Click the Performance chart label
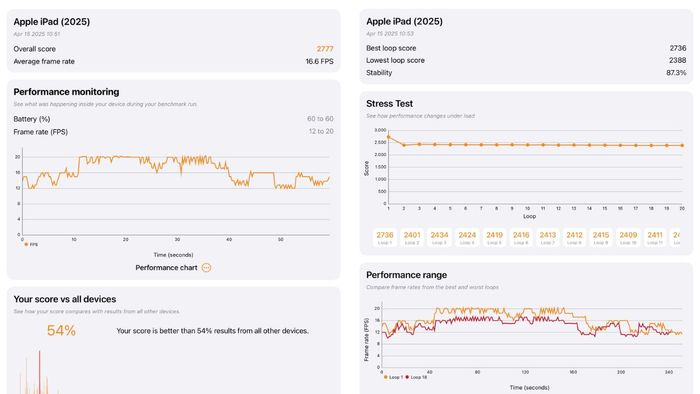 click(166, 268)
